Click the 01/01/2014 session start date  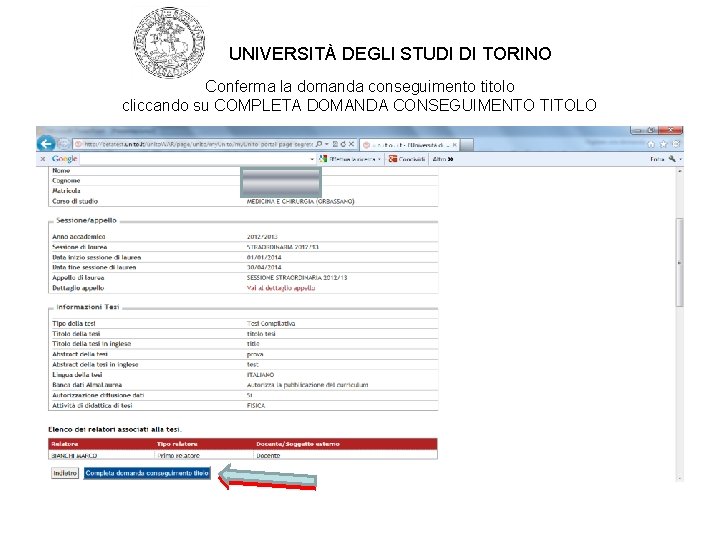coord(264,258)
